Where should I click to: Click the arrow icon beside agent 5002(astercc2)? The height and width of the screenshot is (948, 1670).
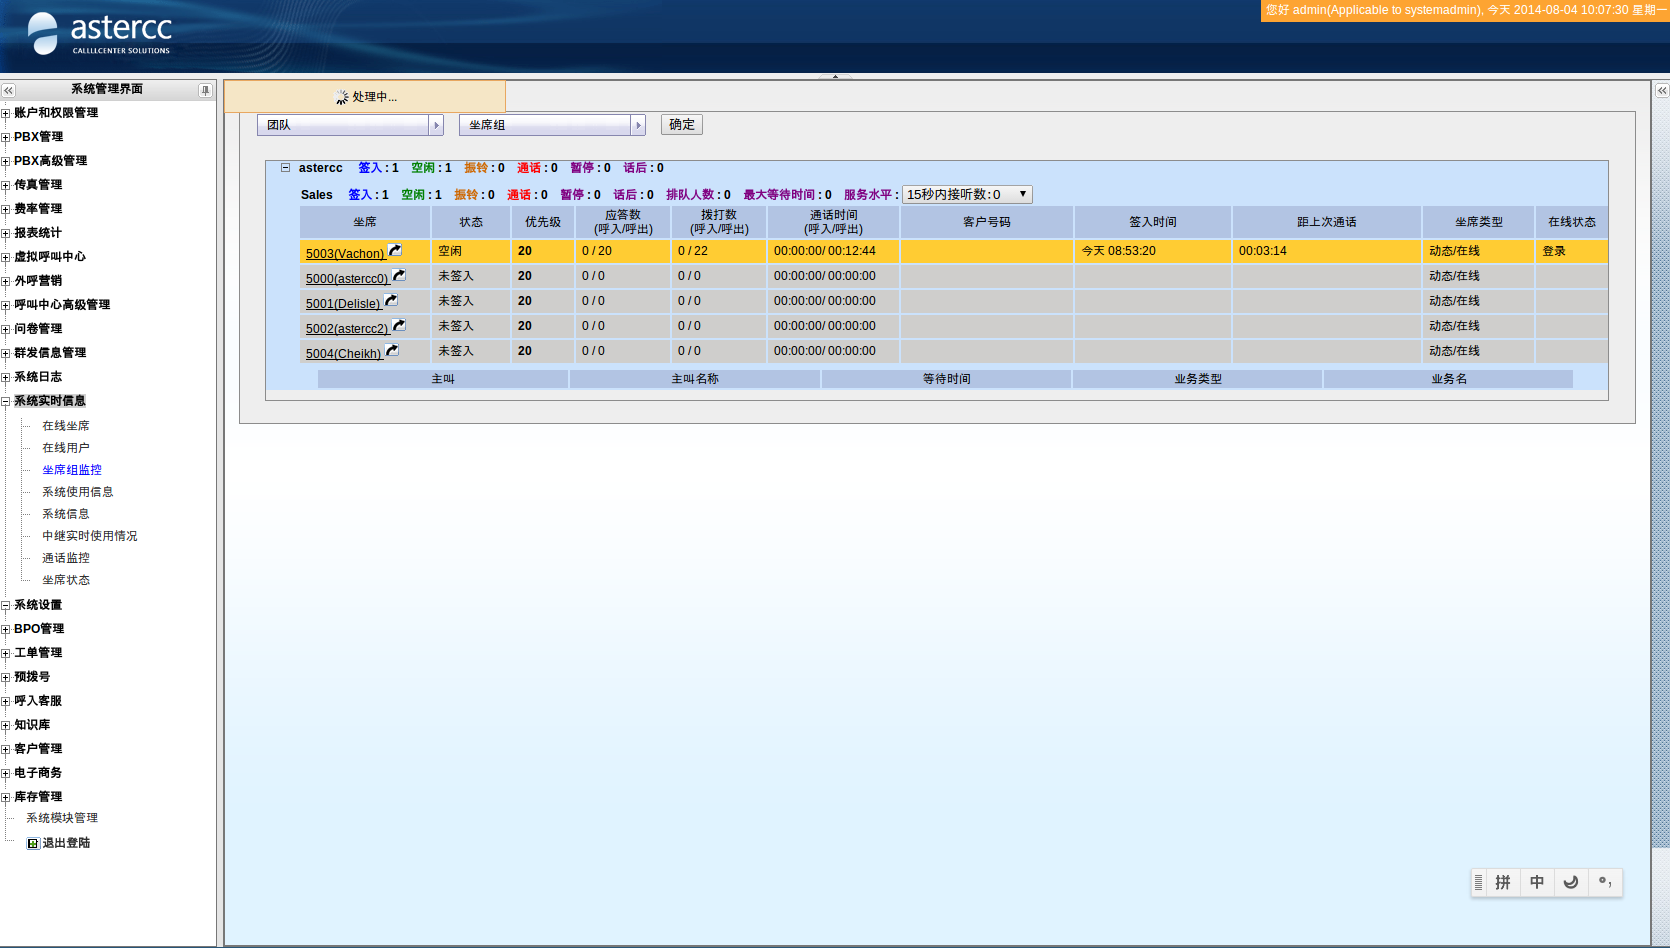coord(399,325)
